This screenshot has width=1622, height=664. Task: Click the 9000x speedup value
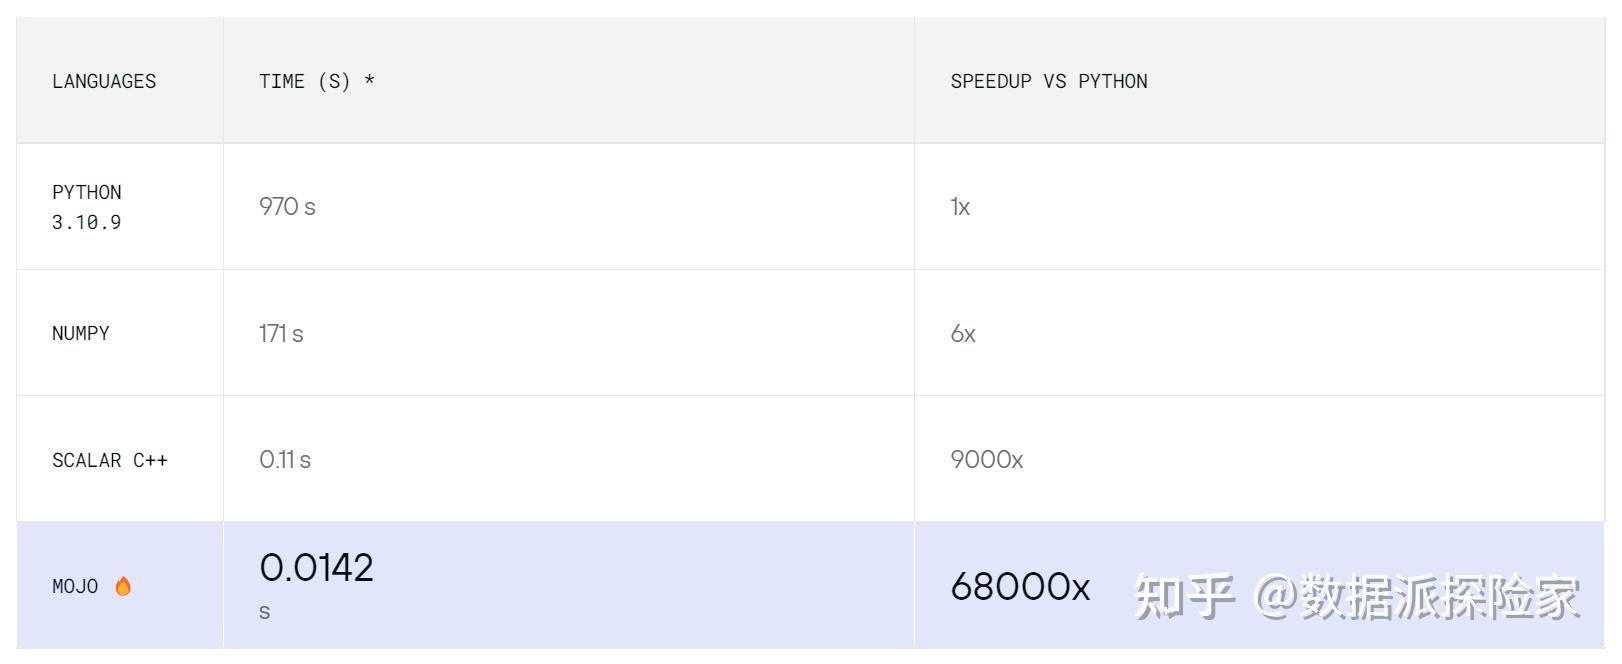coord(986,460)
